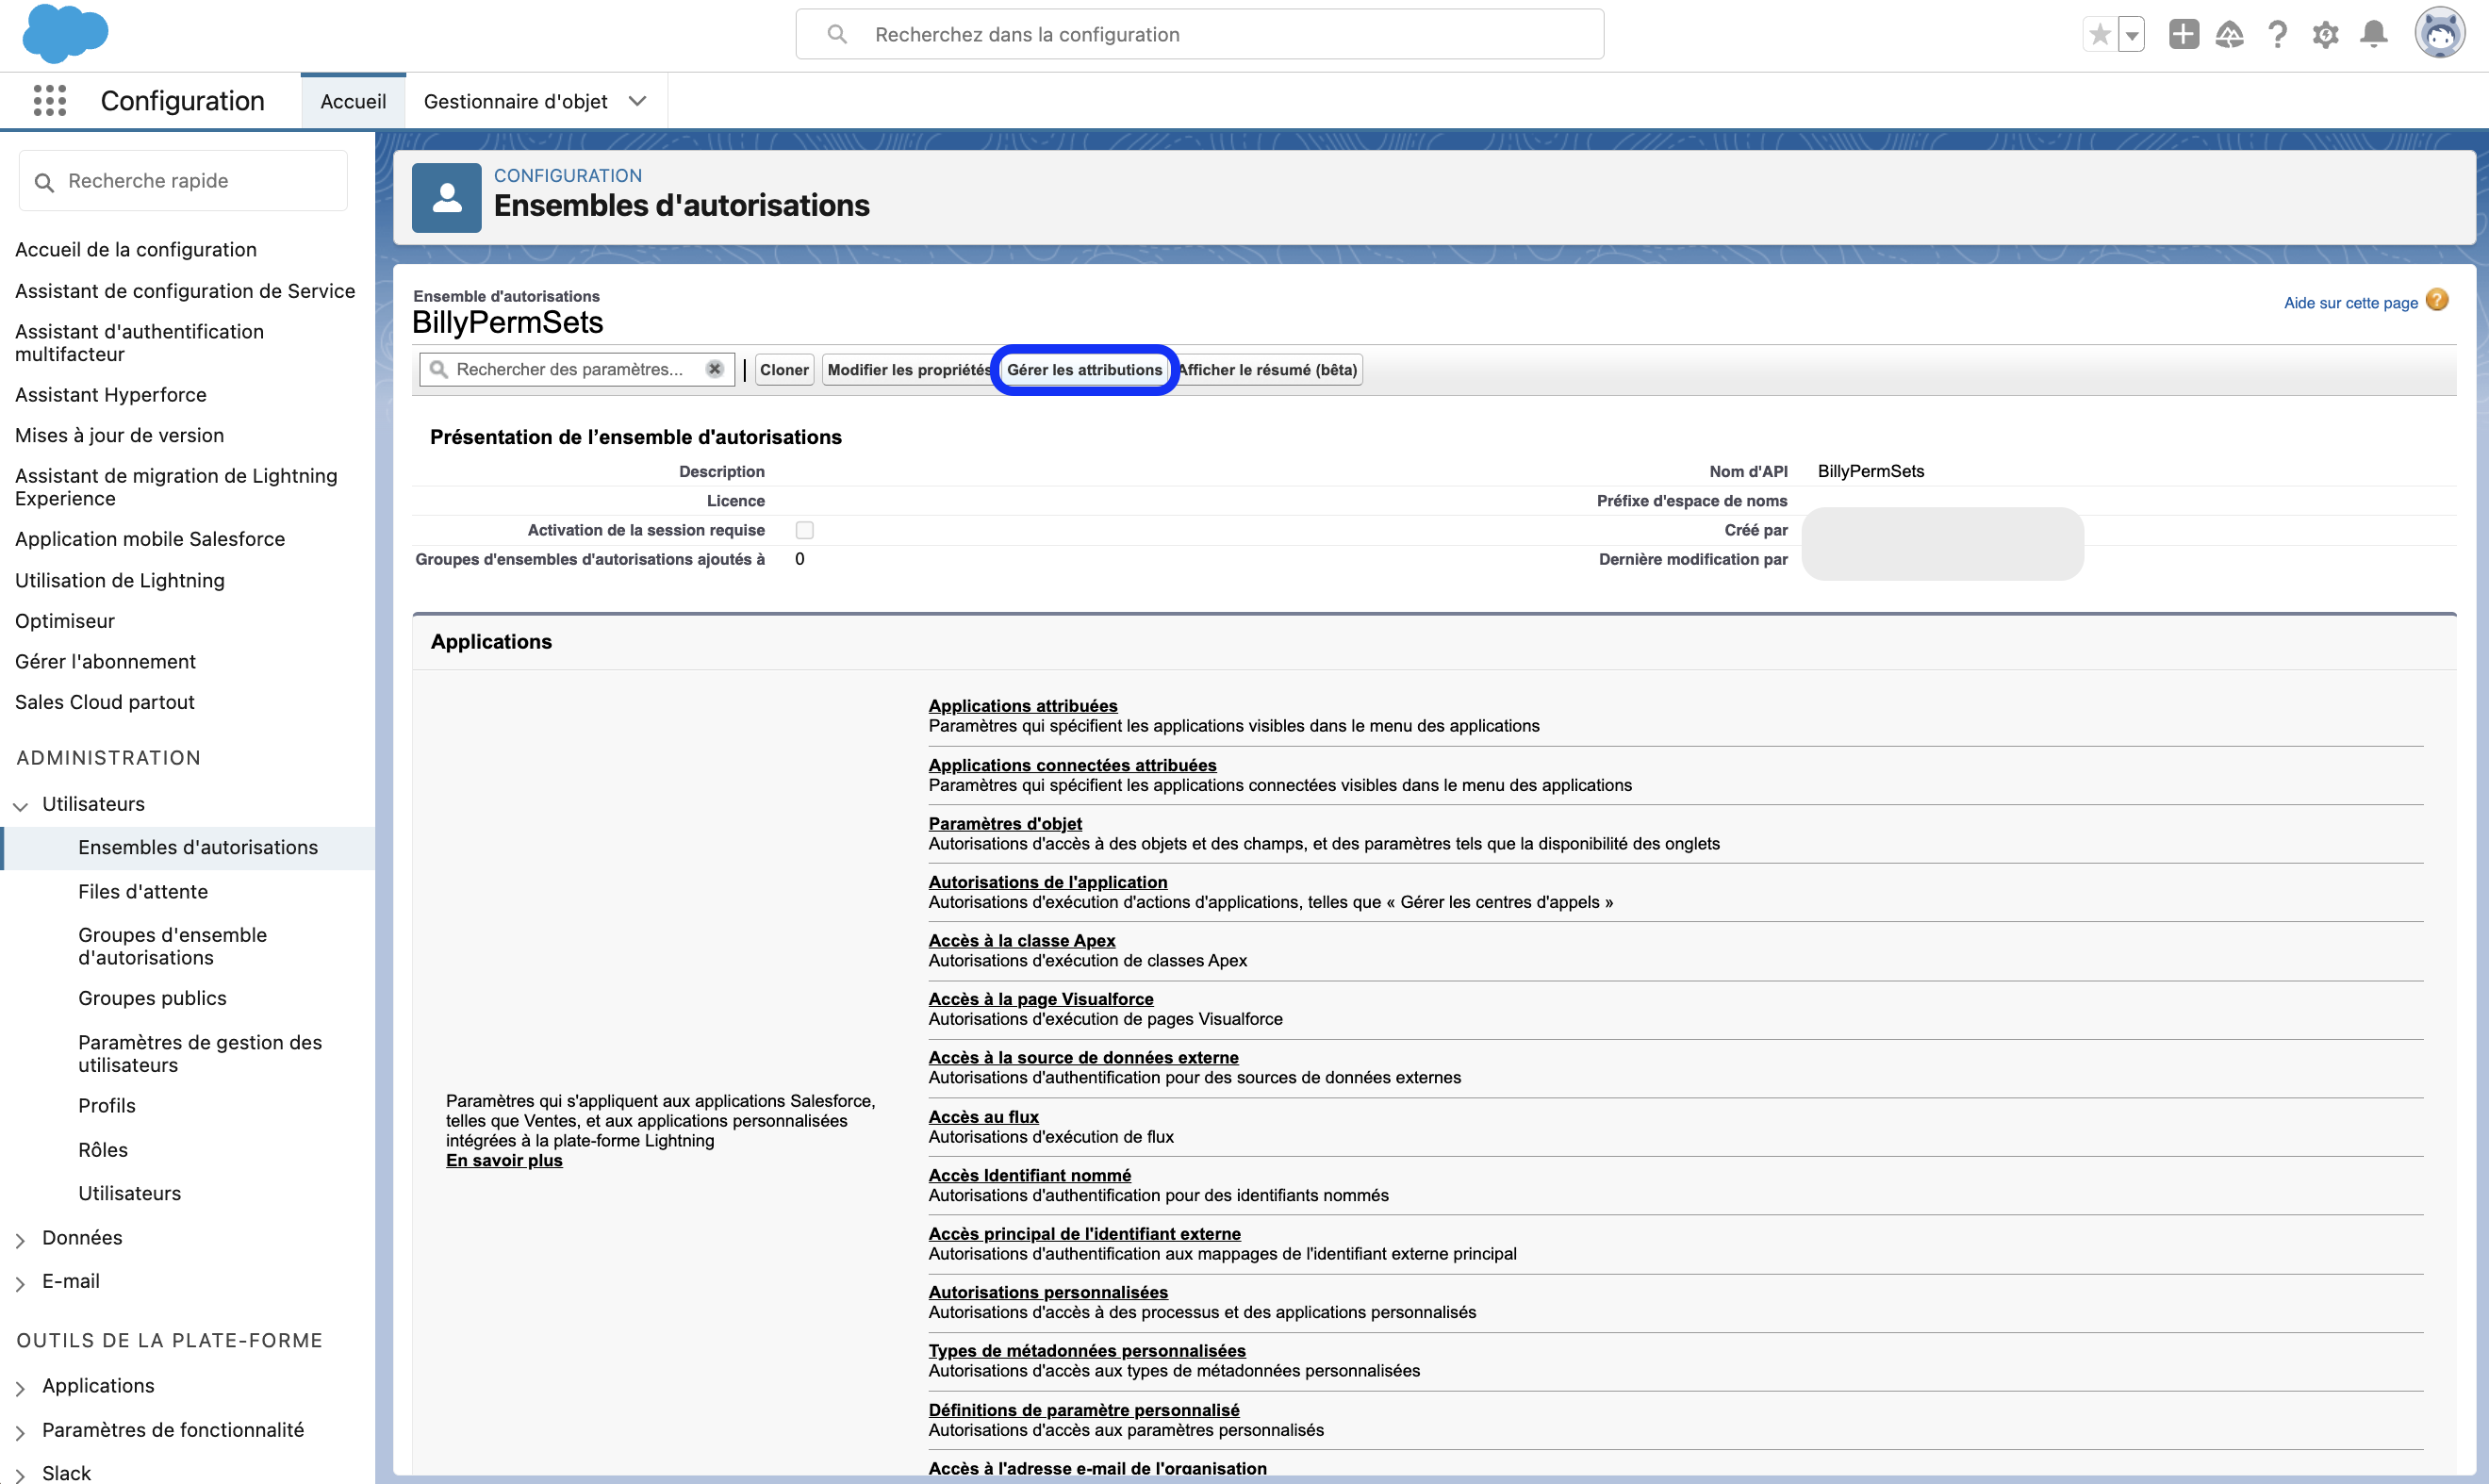
Task: Open the user profile avatar
Action: coord(2439,34)
